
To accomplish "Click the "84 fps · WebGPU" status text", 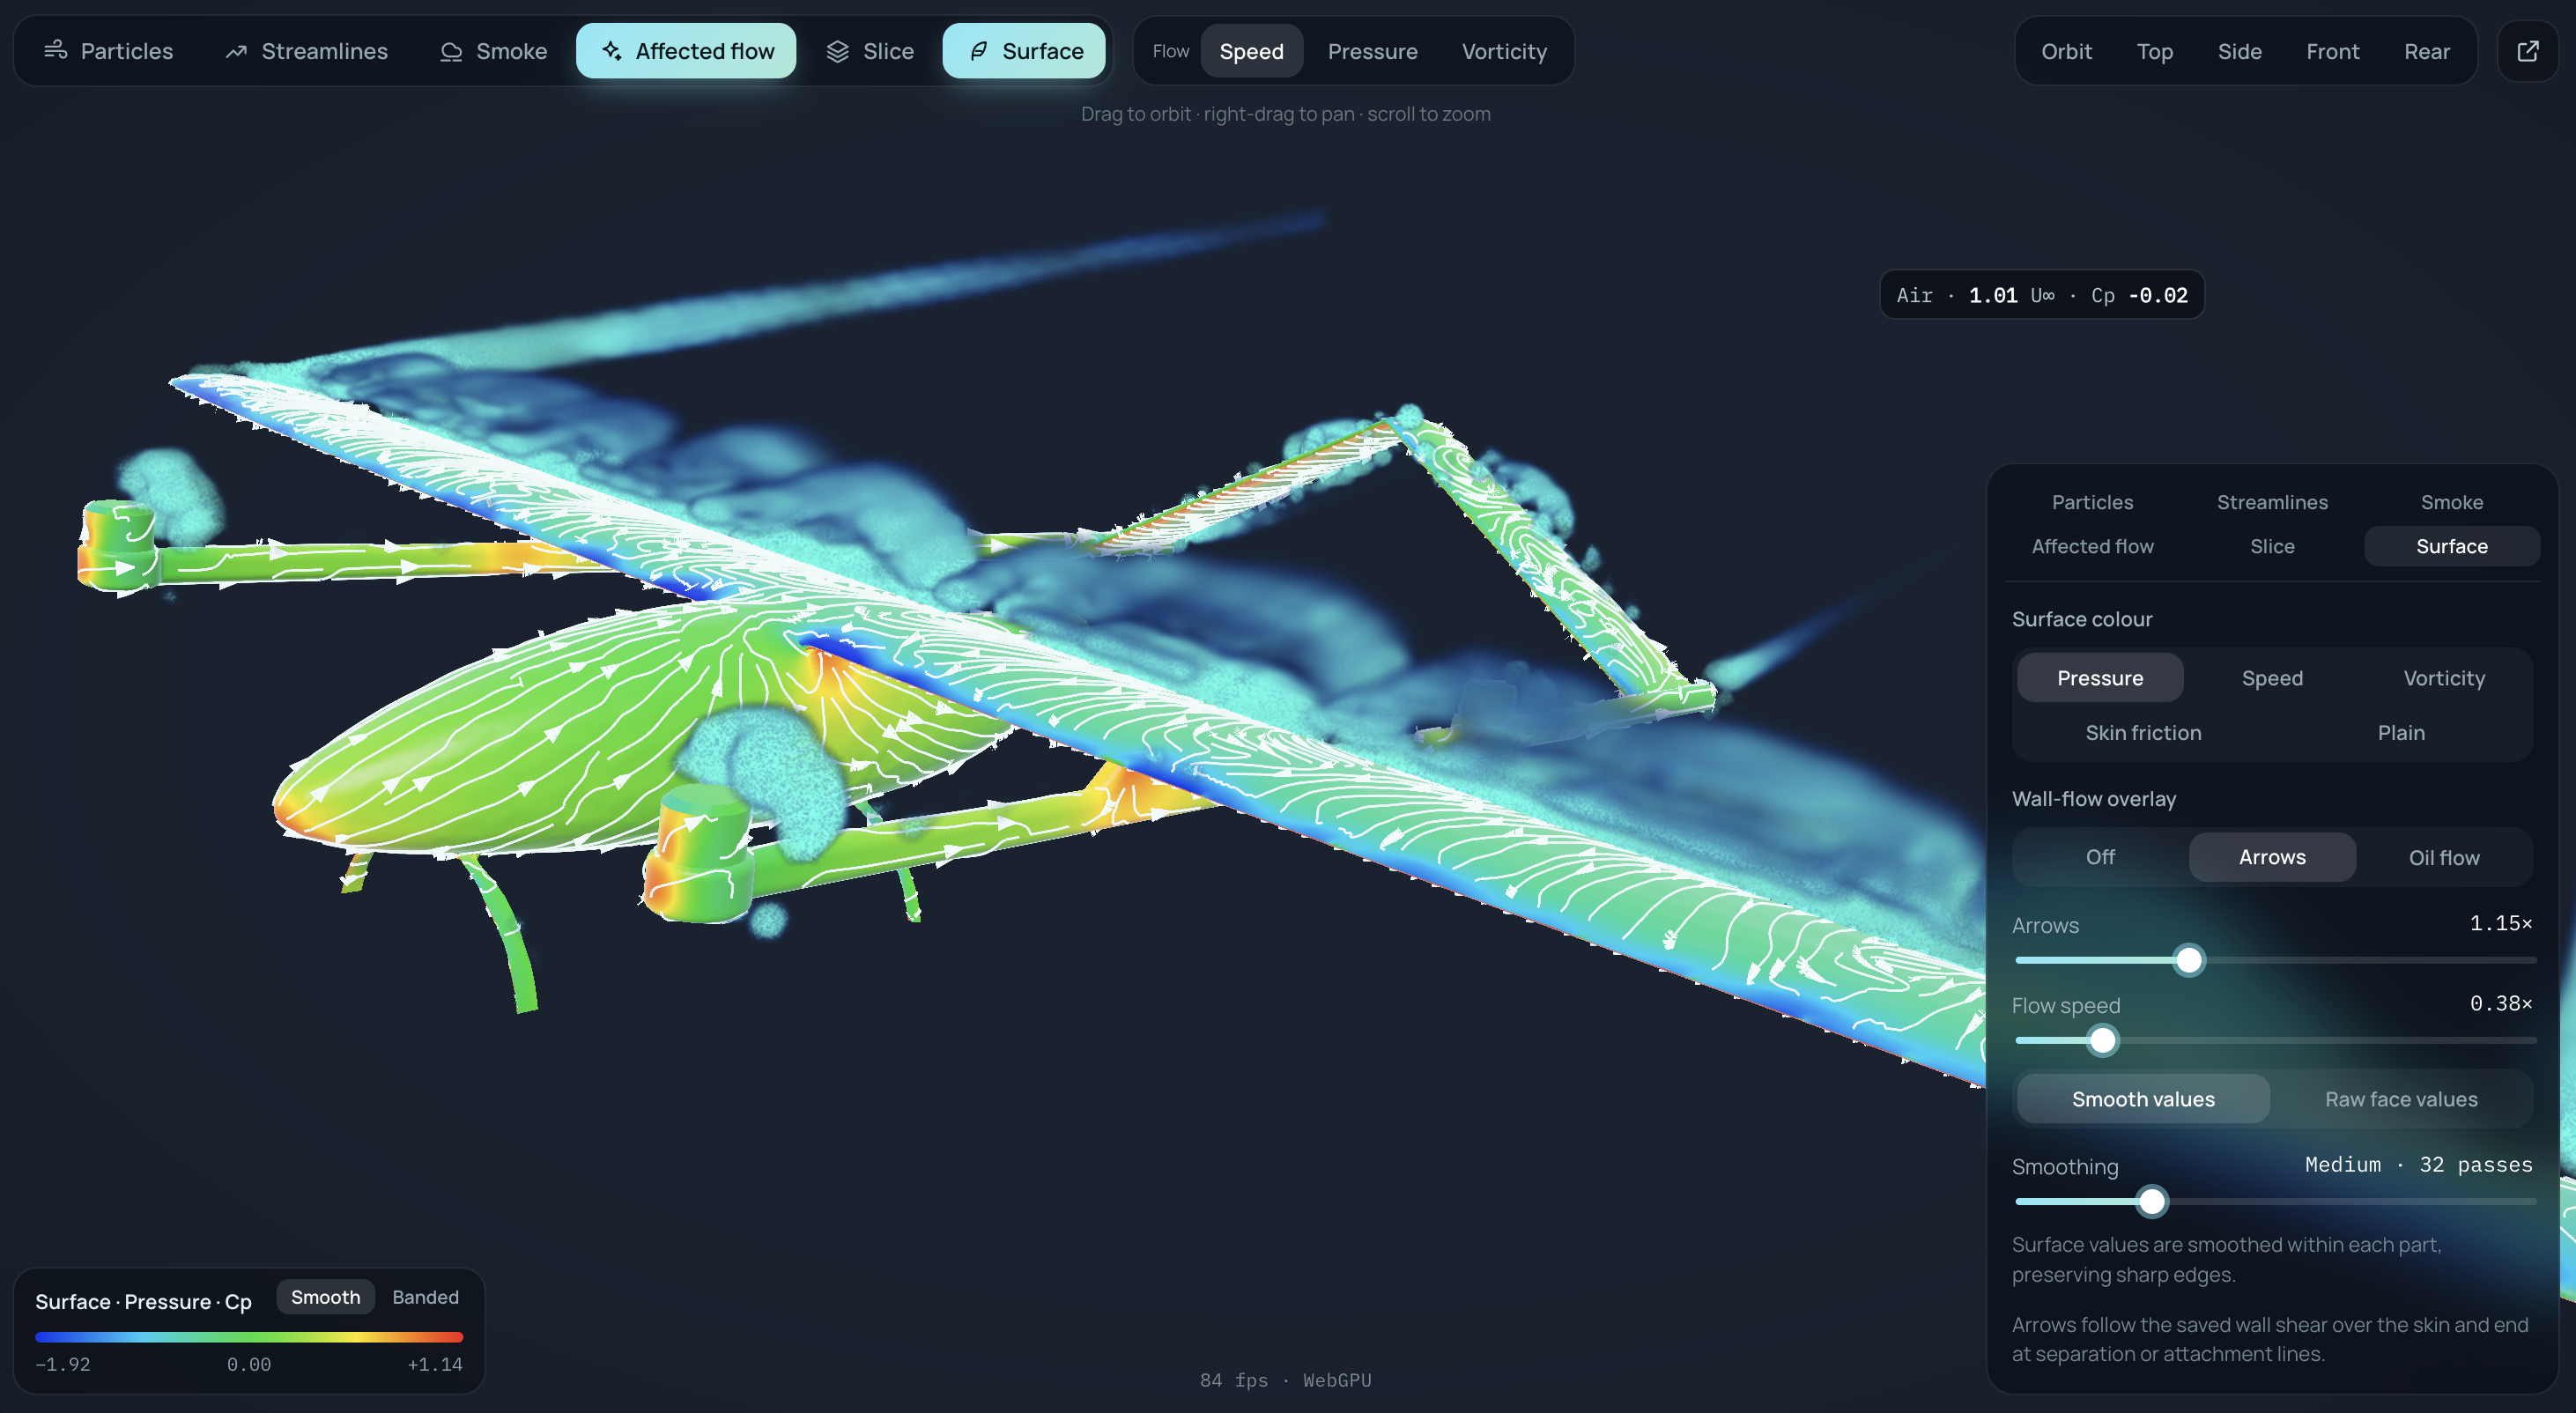I will point(1285,1380).
